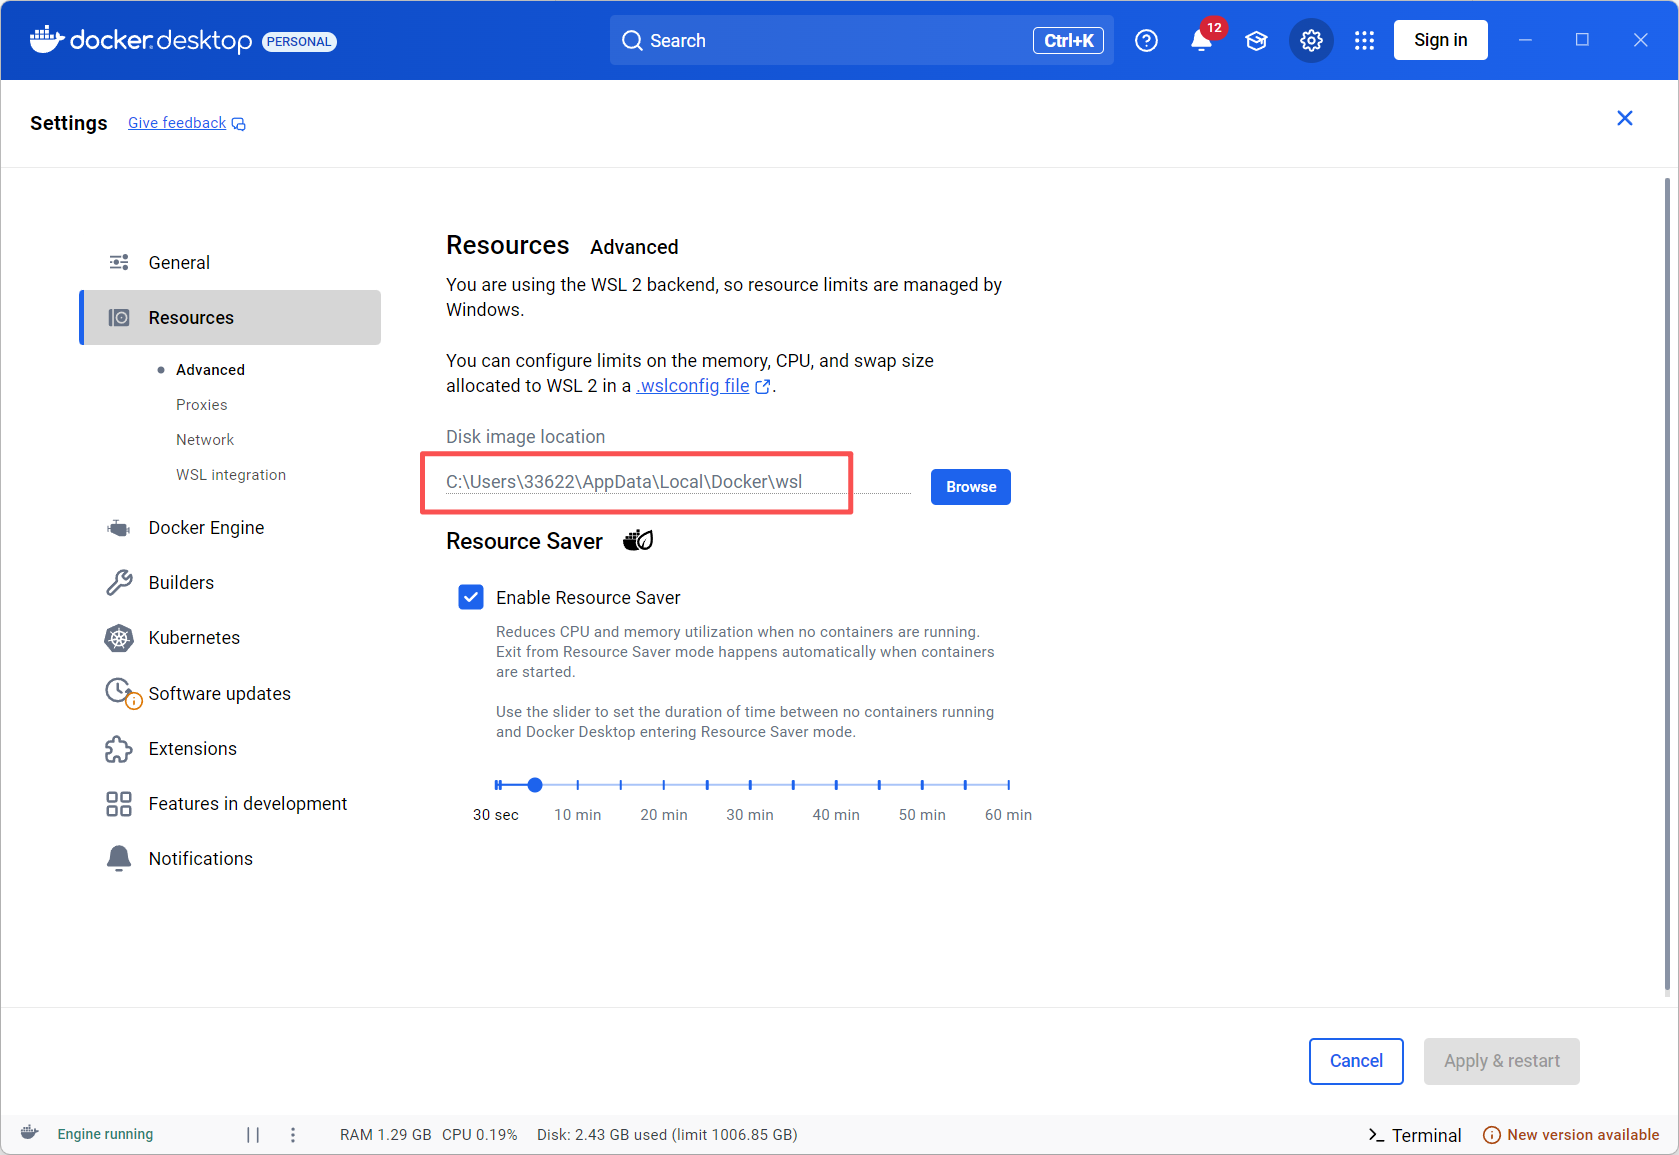Viewport: 1679px width, 1155px height.
Task: Click the engine whale status icon
Action: tap(30, 1133)
